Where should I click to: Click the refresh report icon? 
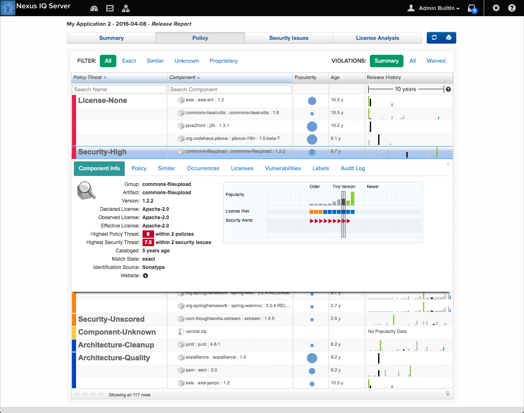click(434, 38)
